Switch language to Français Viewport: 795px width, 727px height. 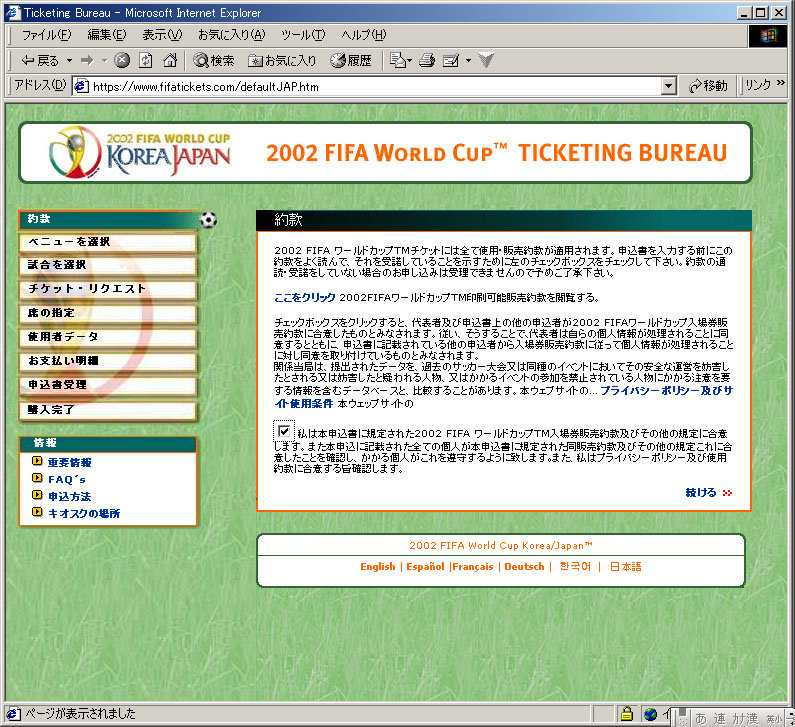pyautogui.click(x=473, y=567)
